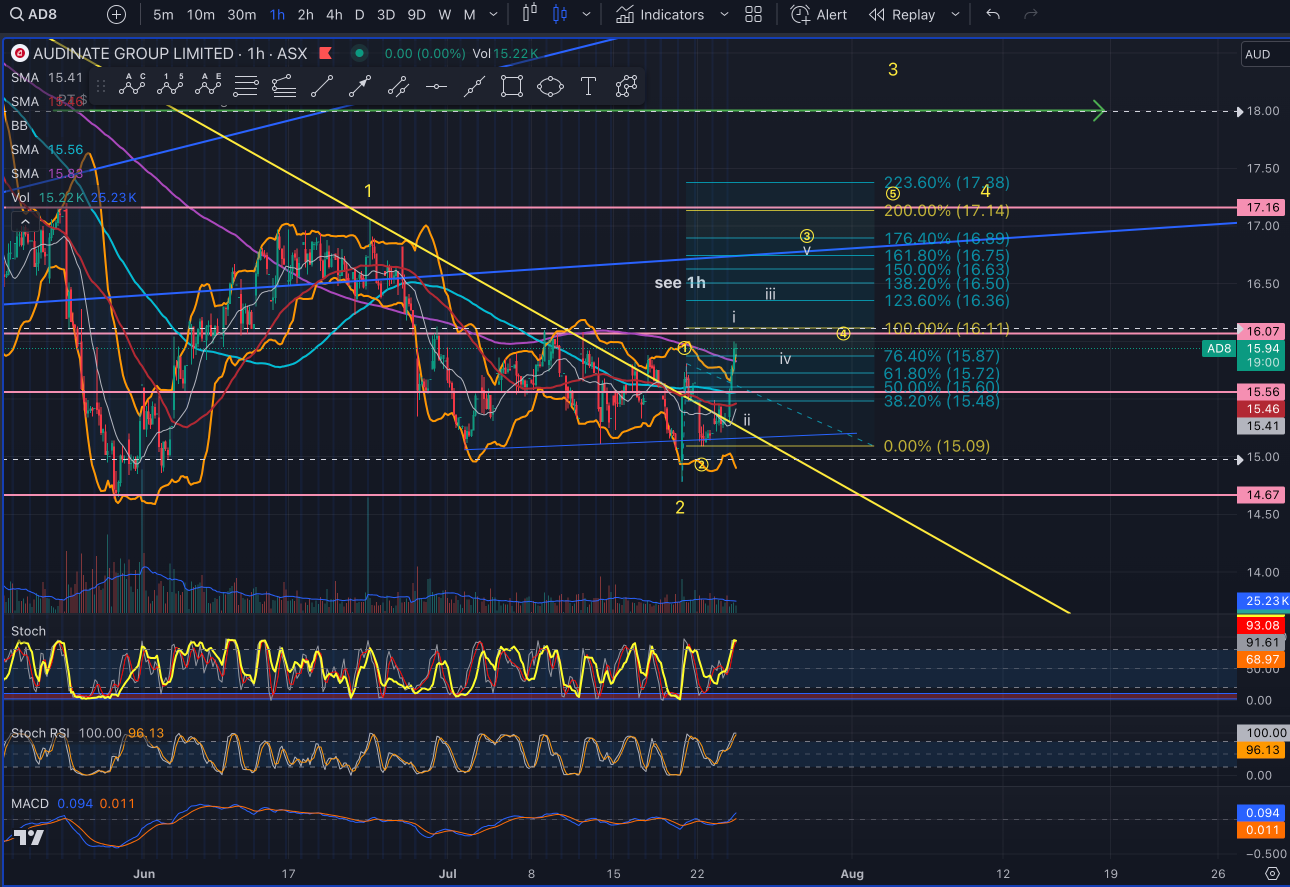This screenshot has height=887, width=1290.
Task: Select the arrow line tool
Action: pos(360,86)
